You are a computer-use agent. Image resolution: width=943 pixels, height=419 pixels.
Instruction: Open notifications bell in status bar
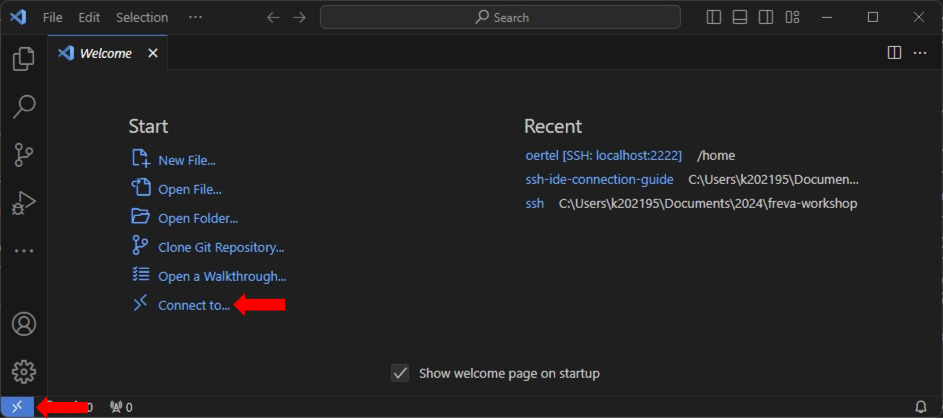921,407
